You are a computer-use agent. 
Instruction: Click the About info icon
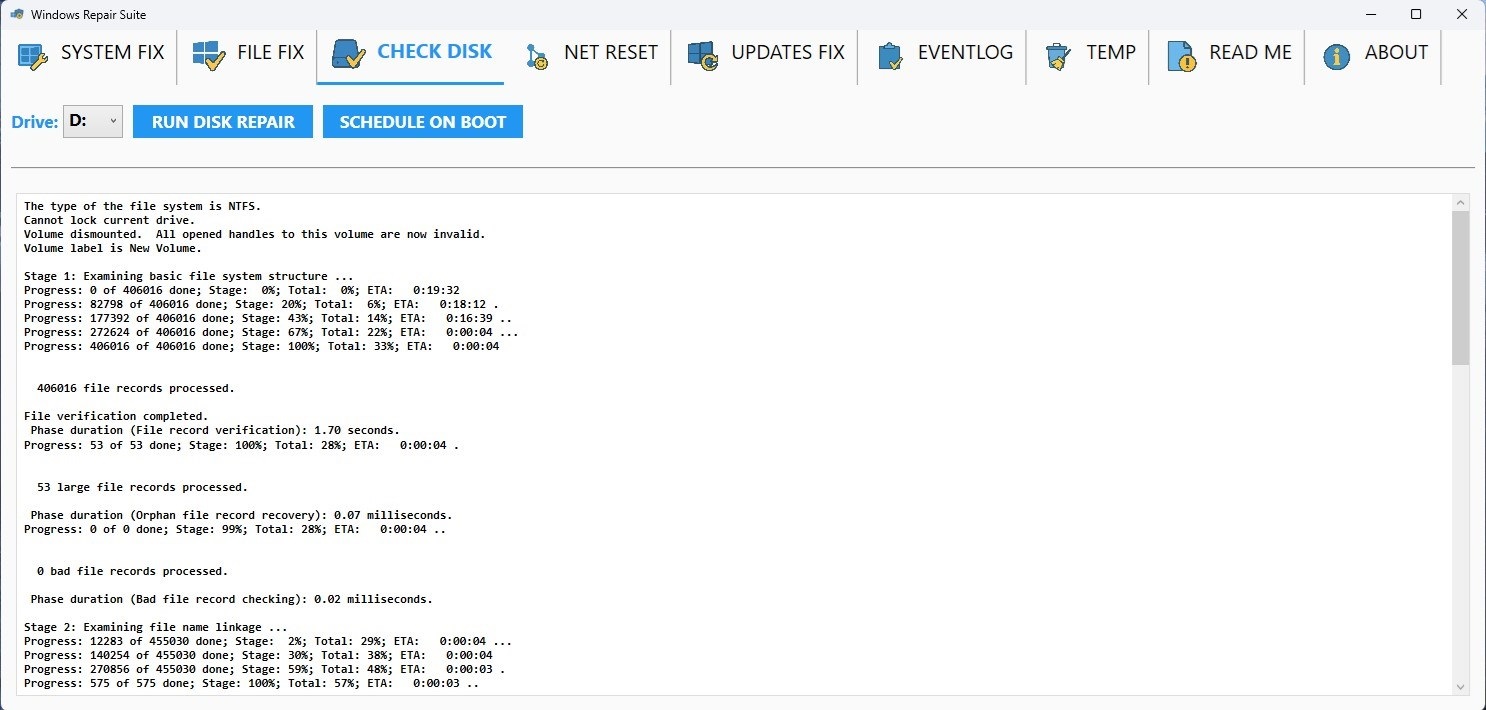tap(1336, 55)
